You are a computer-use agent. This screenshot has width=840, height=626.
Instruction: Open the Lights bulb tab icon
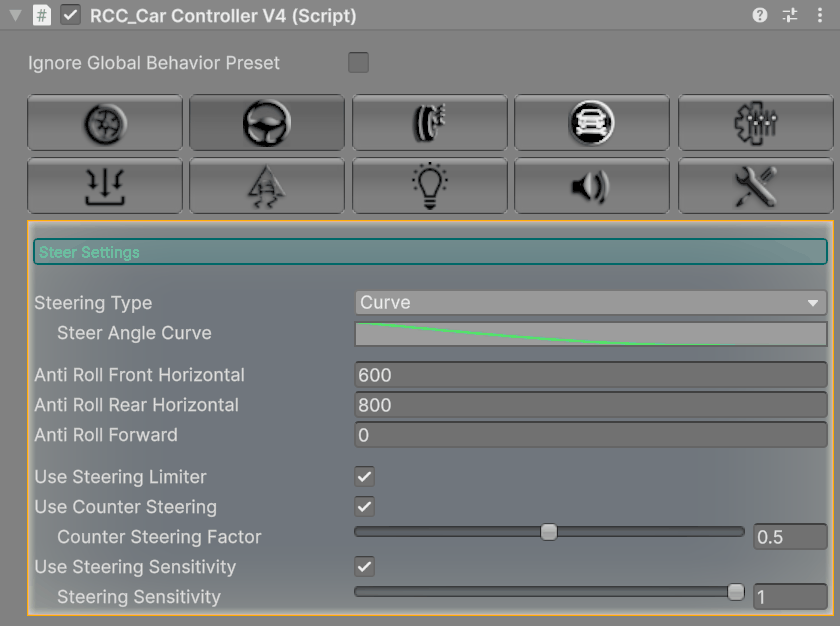tap(430, 186)
